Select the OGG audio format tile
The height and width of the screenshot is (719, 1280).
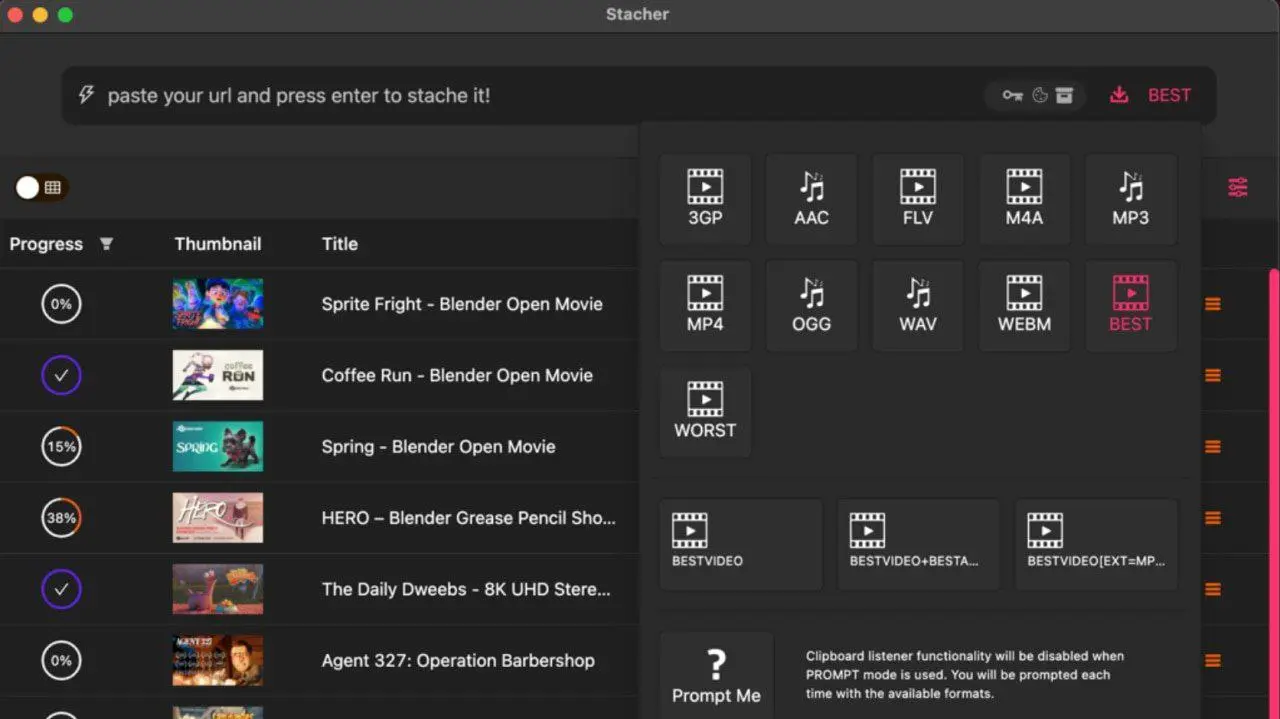pos(811,306)
